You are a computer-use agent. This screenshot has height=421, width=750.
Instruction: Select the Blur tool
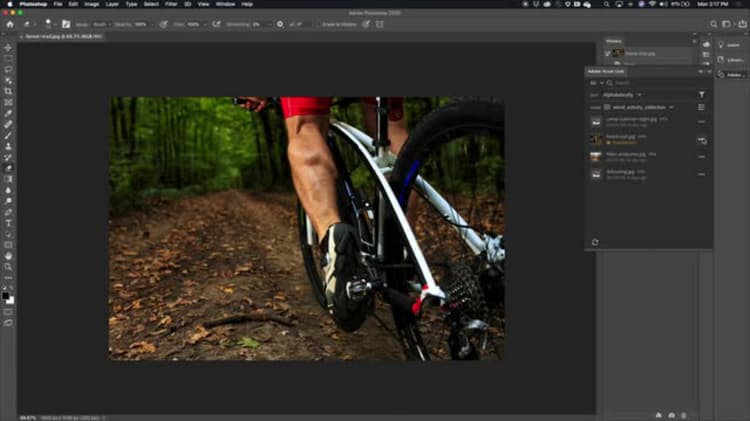(x=8, y=190)
